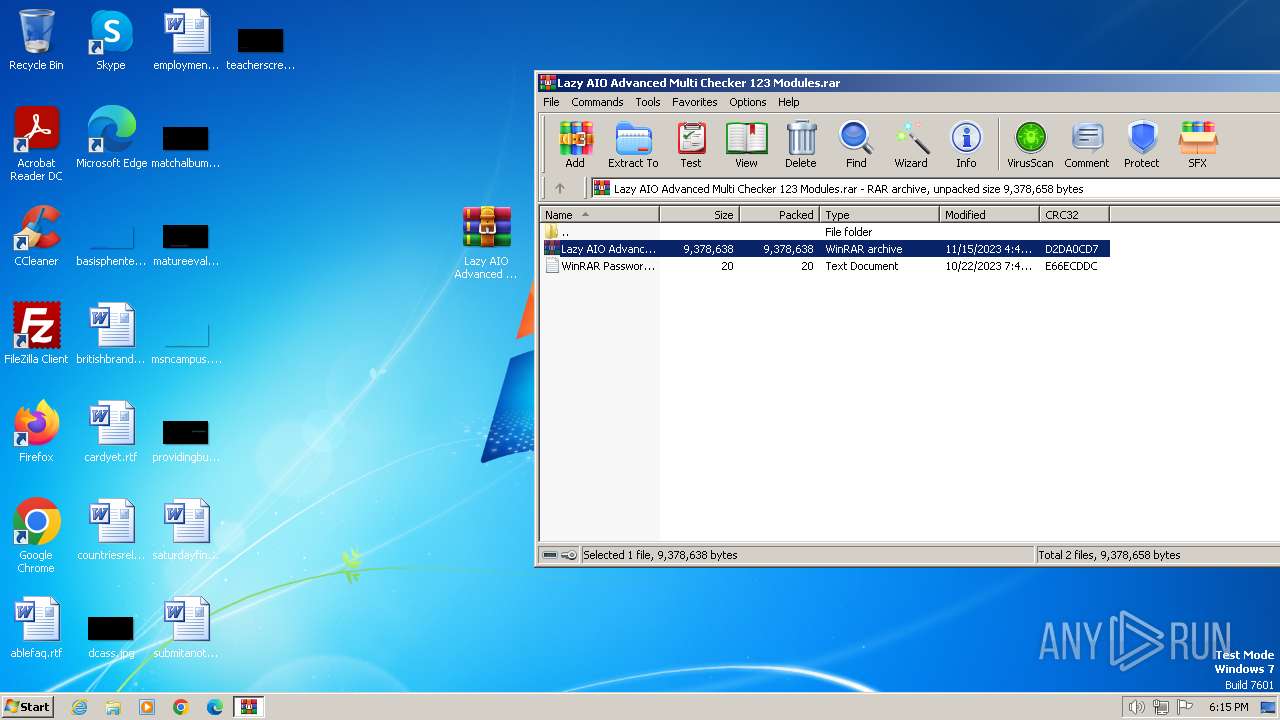The width and height of the screenshot is (1280, 720).
Task: Click the employmen document on desktop
Action: [186, 41]
